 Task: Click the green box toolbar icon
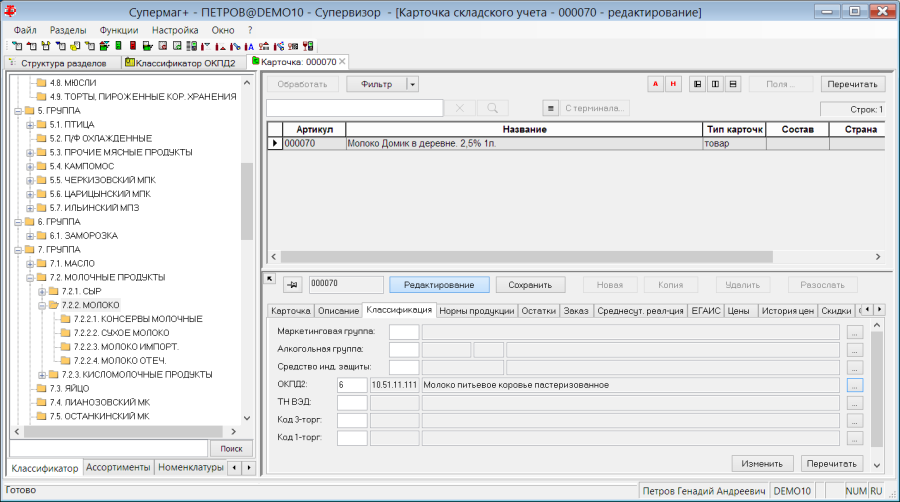pos(104,46)
